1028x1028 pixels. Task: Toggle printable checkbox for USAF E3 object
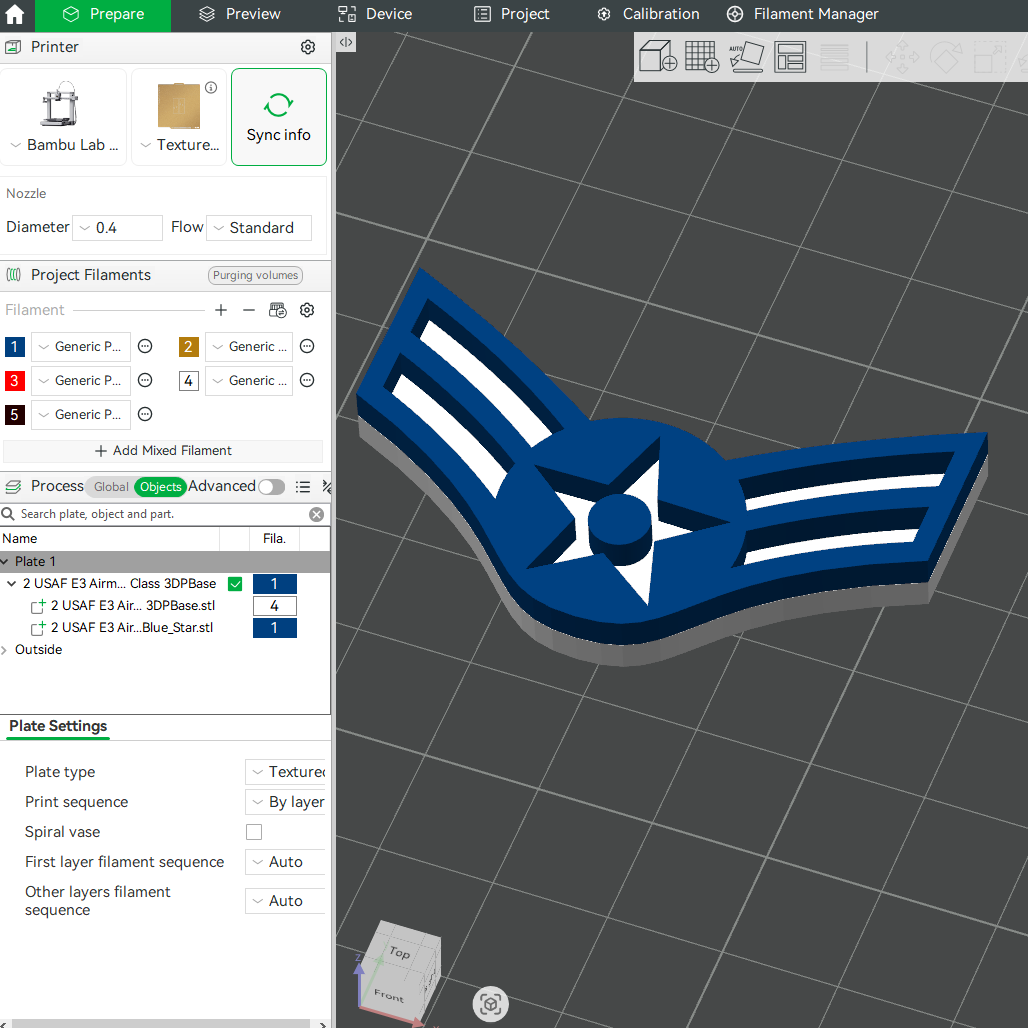pyautogui.click(x=235, y=583)
